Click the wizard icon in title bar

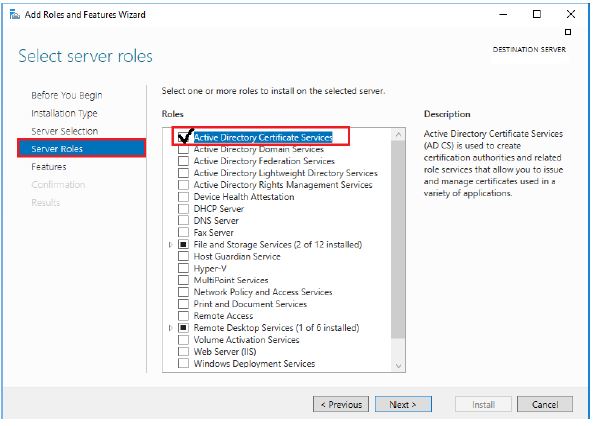15,15
